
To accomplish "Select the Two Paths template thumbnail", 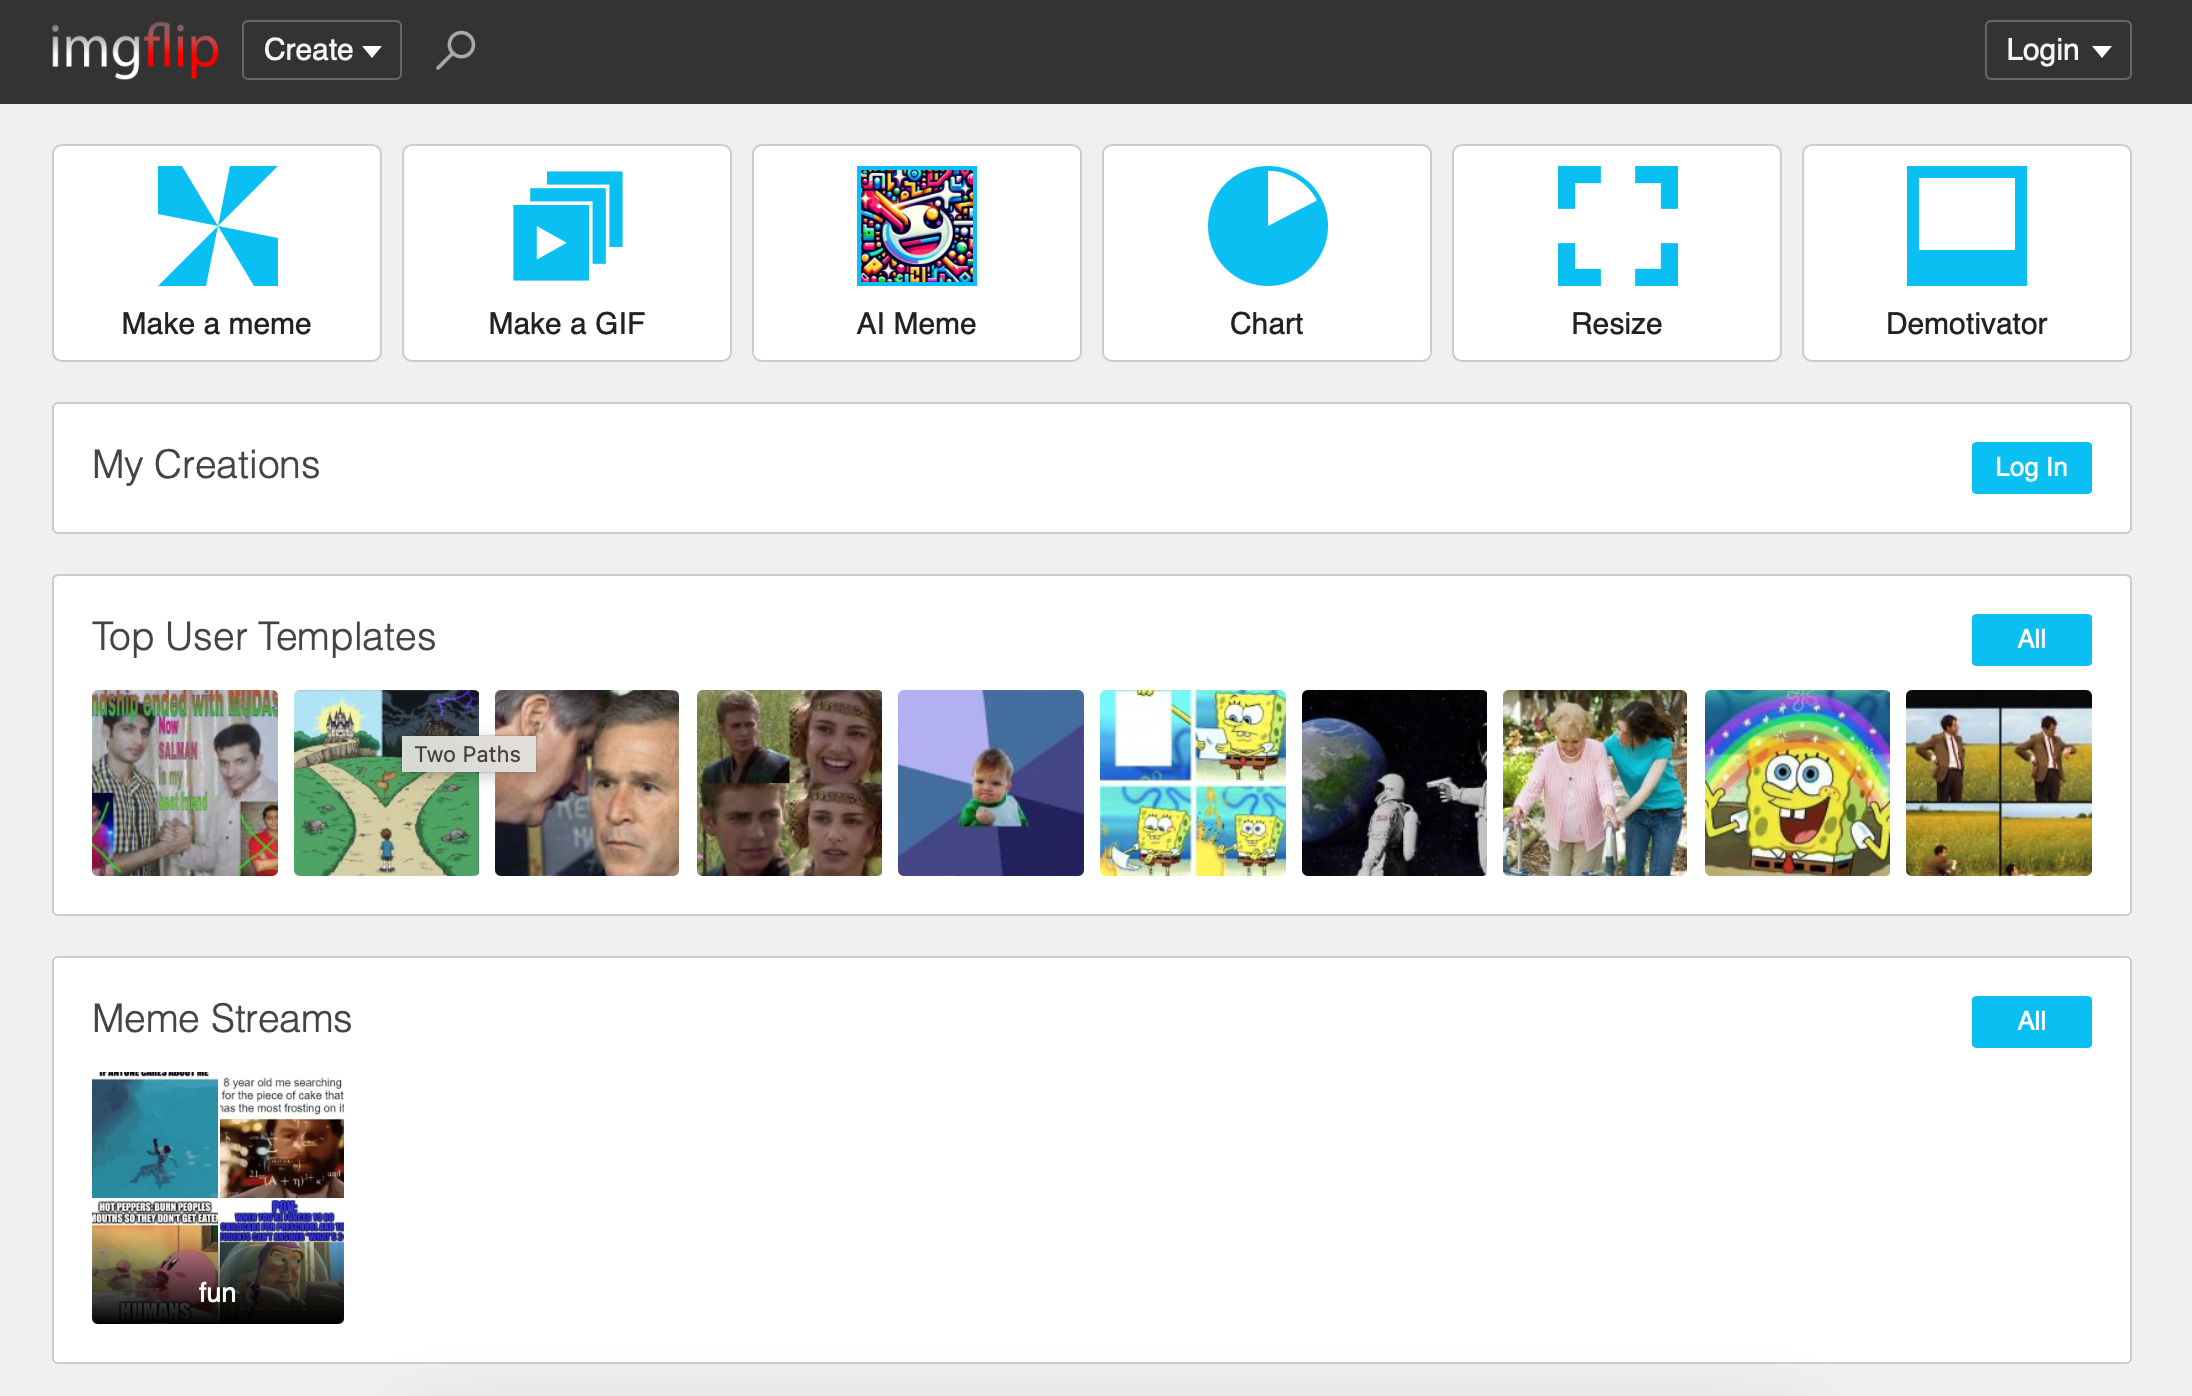I will pos(386,783).
